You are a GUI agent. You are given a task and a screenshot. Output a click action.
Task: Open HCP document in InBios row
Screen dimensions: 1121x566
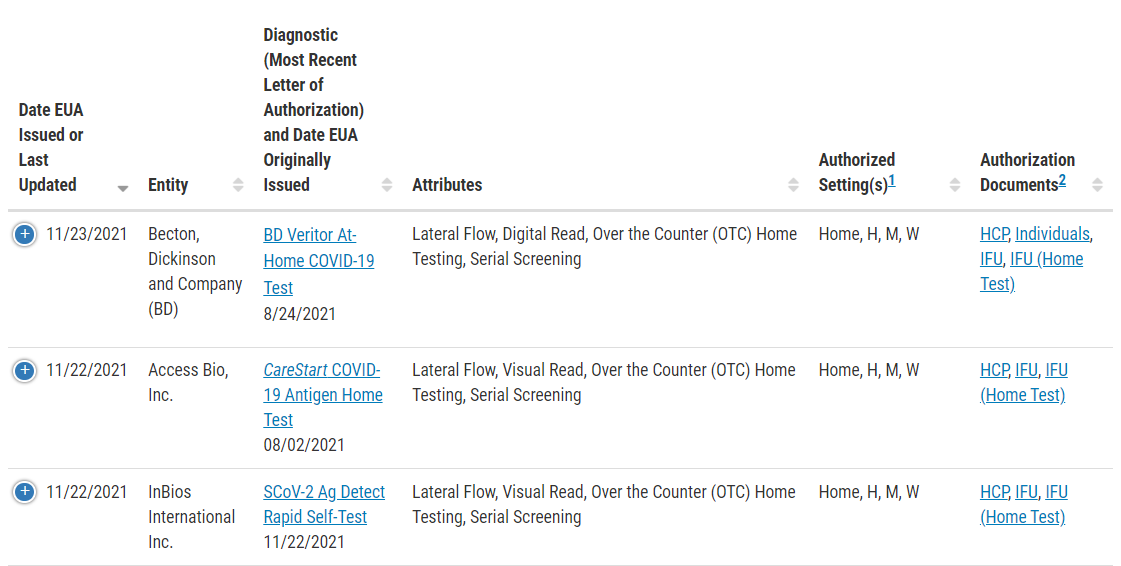pyautogui.click(x=994, y=492)
